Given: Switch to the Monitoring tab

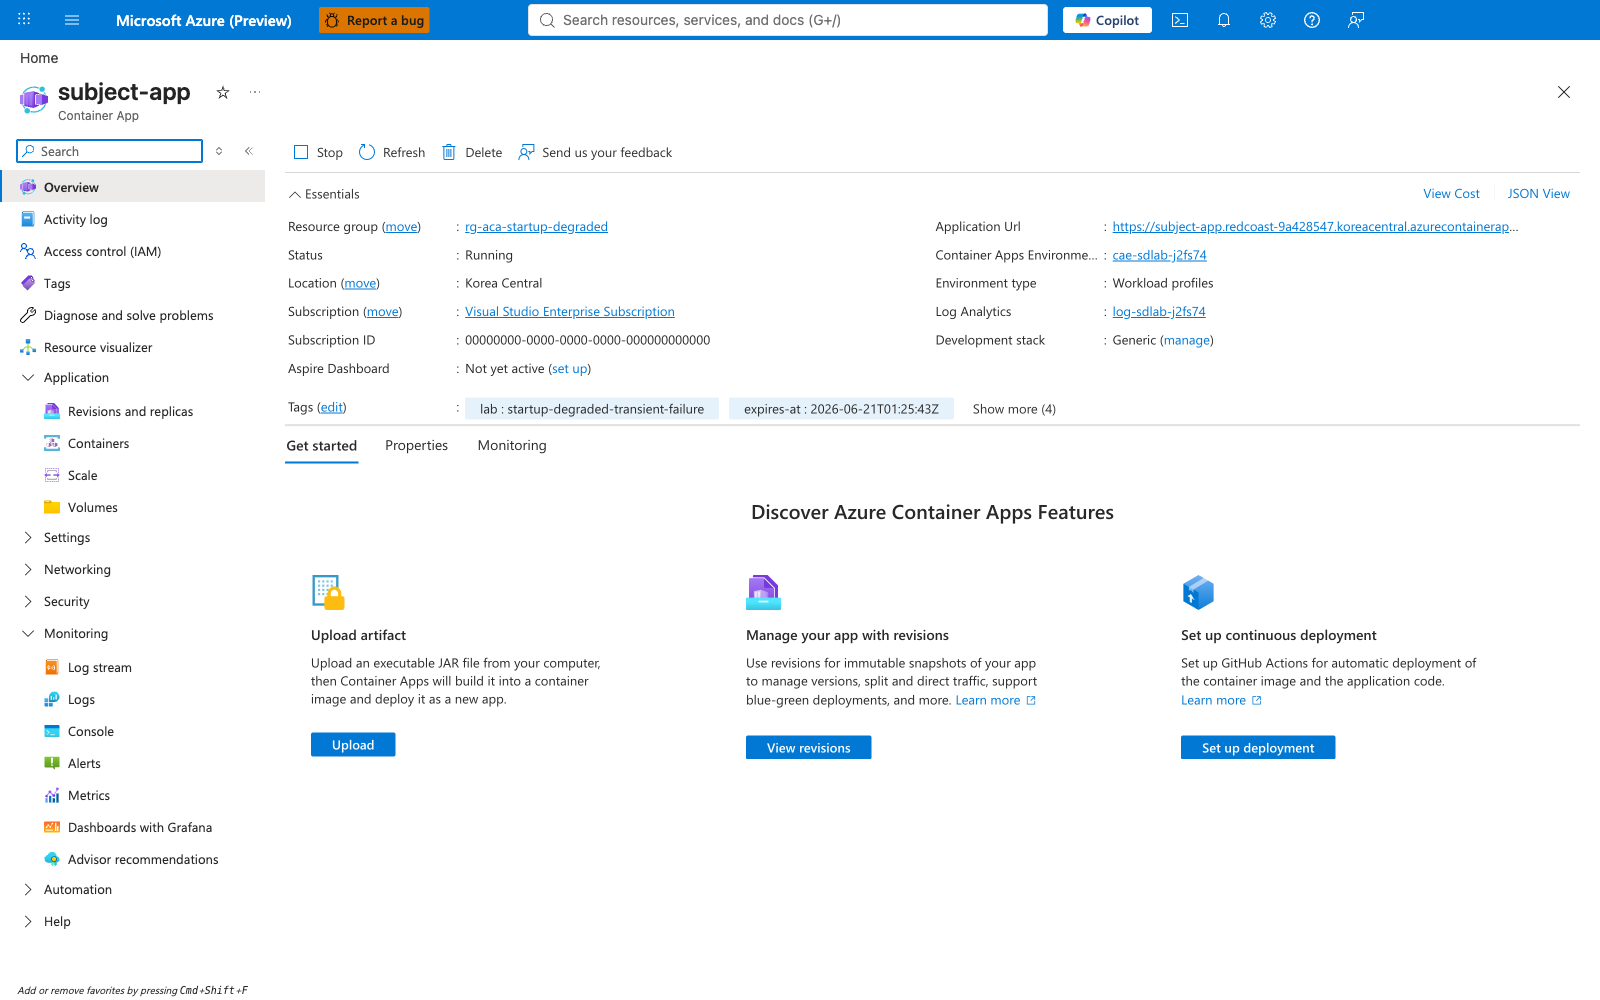Looking at the screenshot, I should (512, 445).
